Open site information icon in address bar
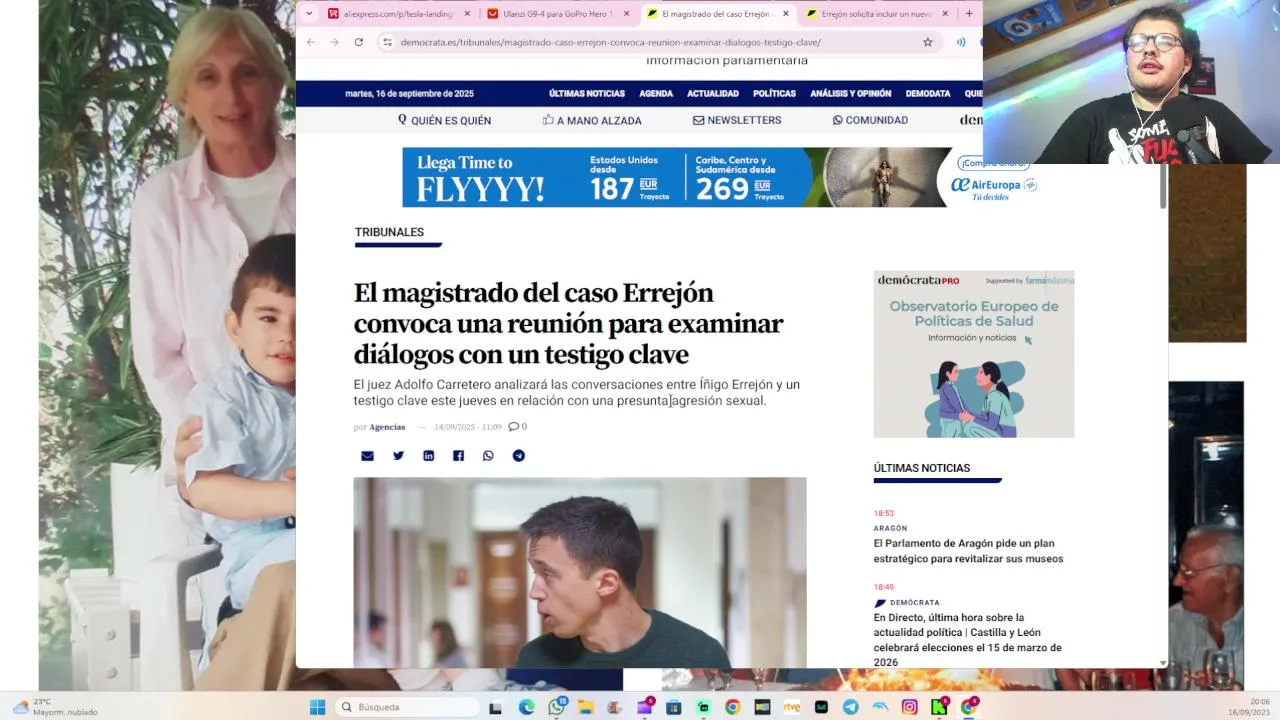Viewport: 1280px width, 720px height. 387,42
